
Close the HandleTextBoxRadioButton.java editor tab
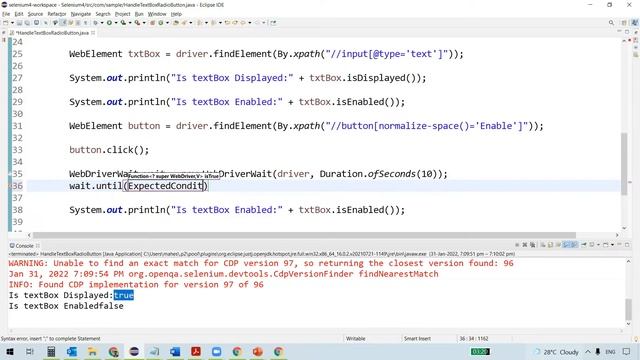point(93,33)
